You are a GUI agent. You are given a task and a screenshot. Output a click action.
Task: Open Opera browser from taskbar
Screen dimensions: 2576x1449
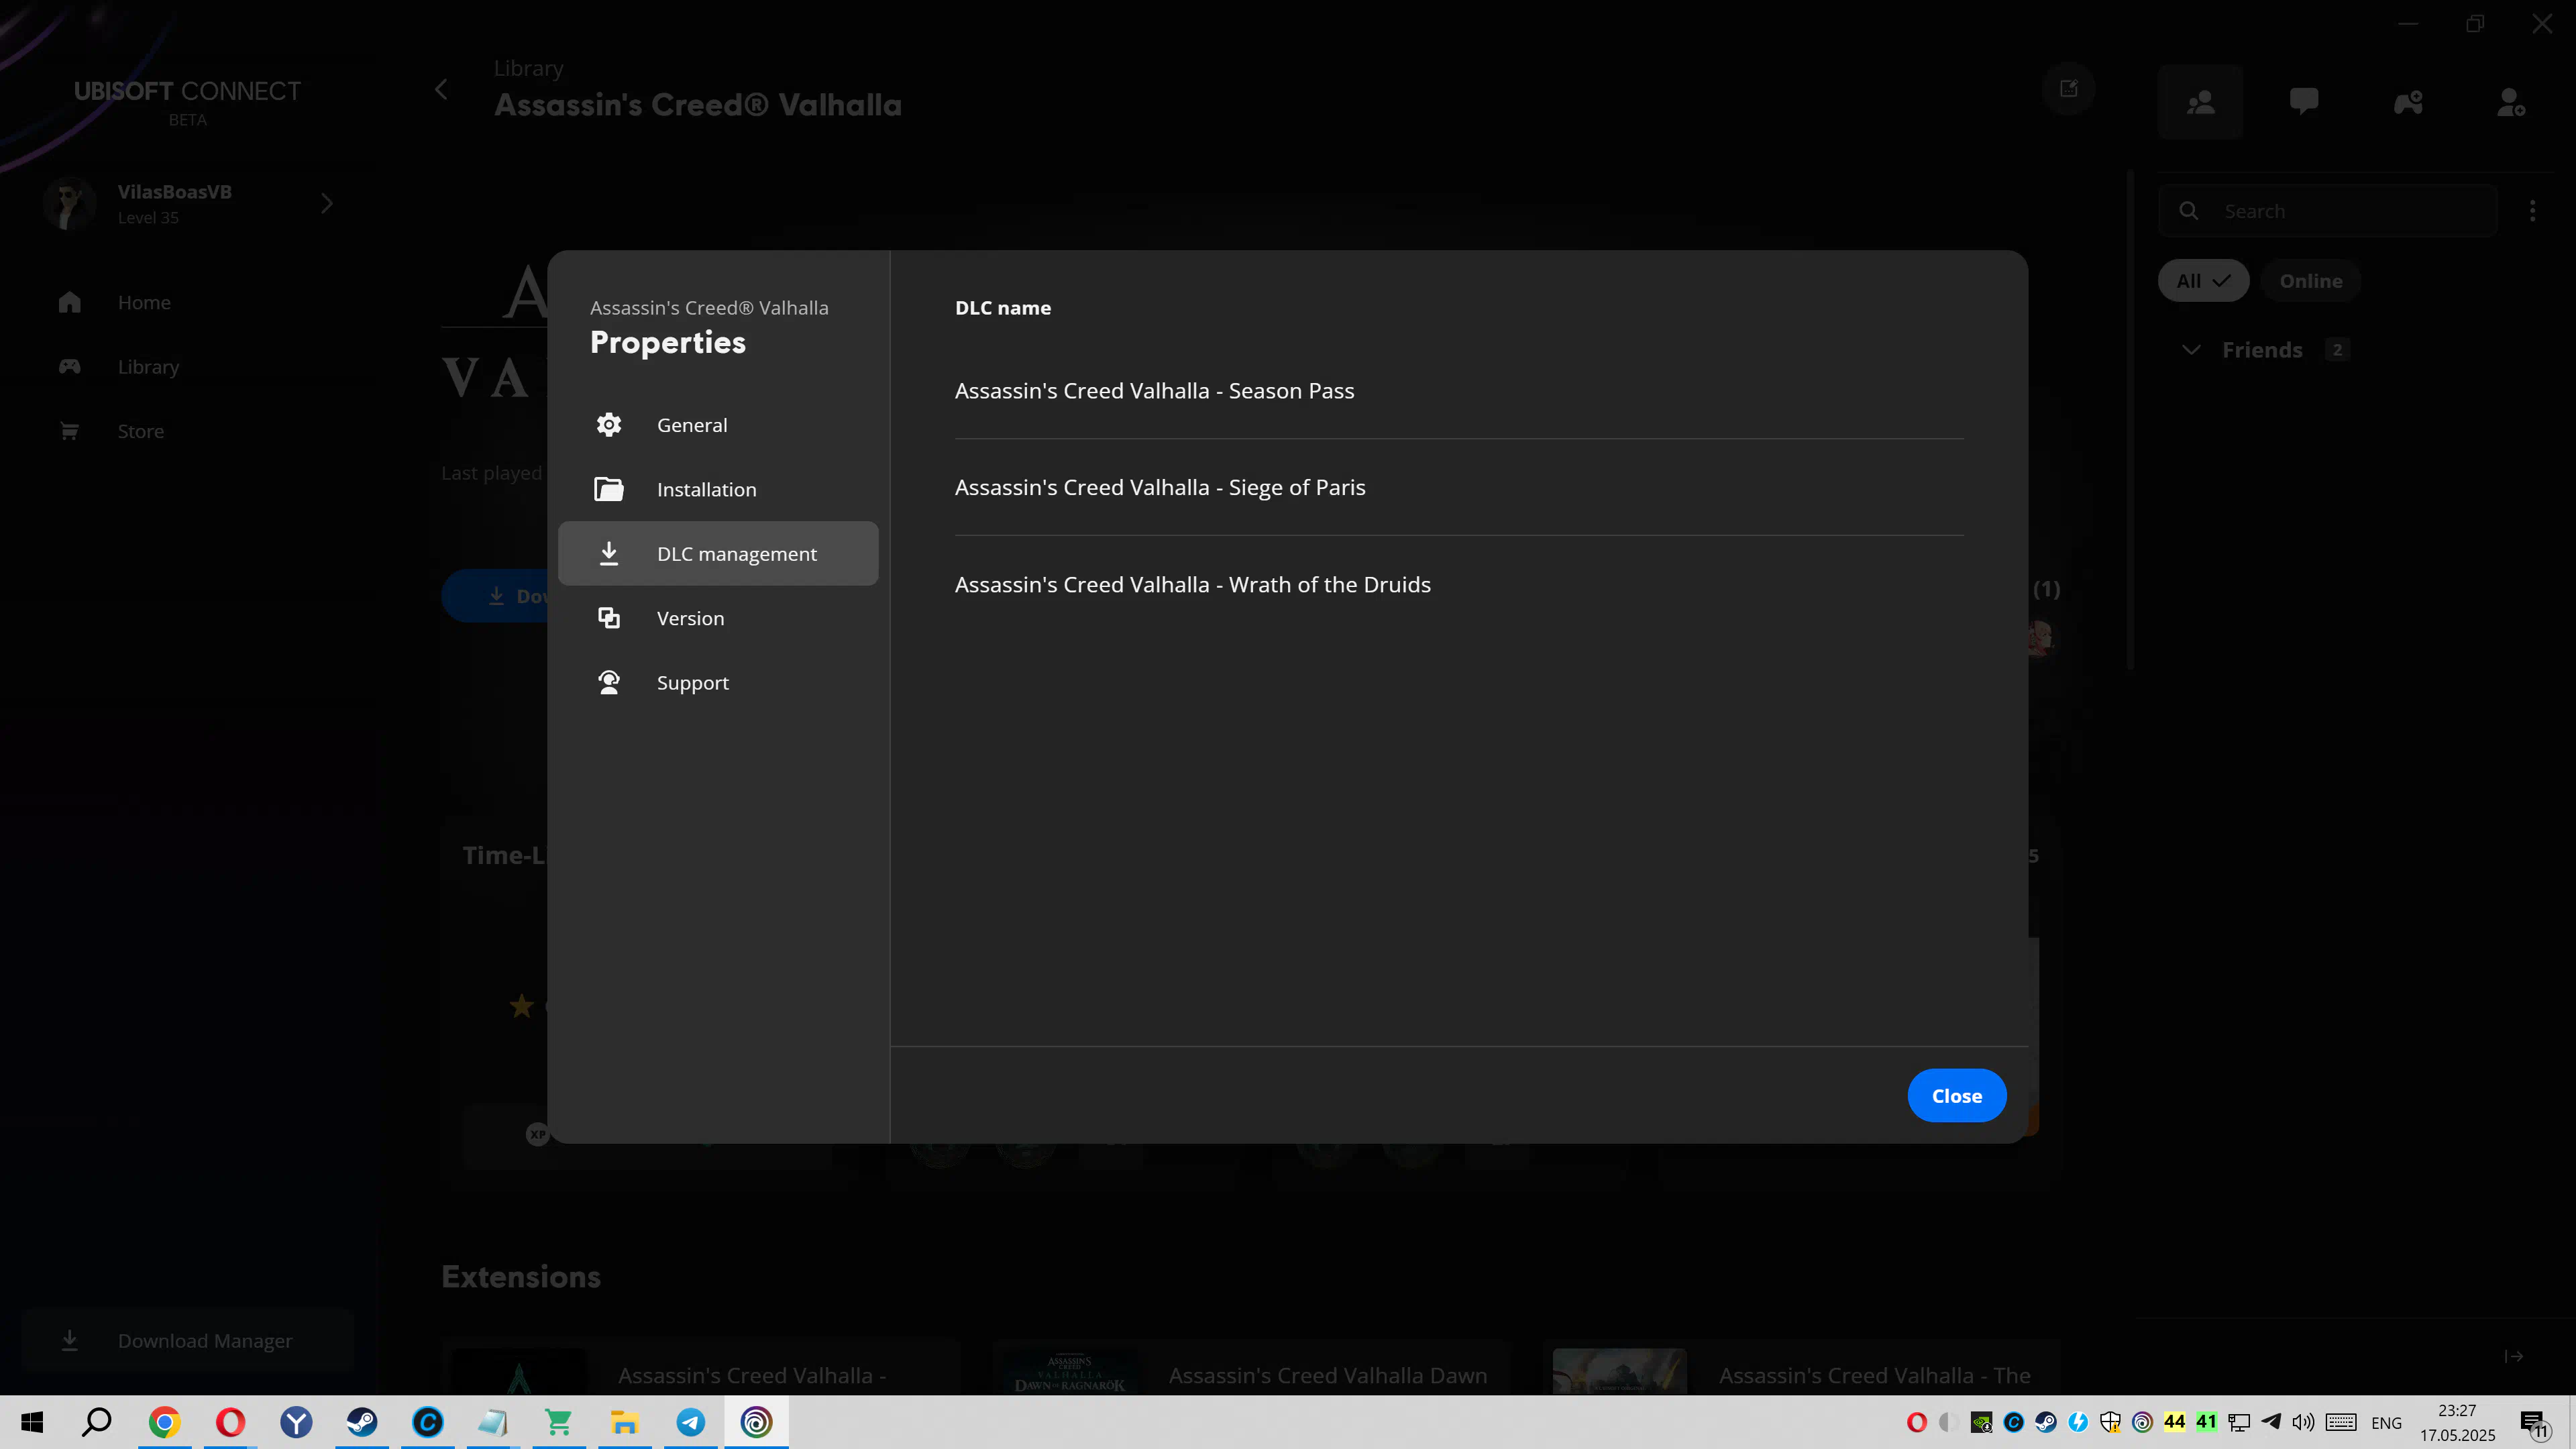[230, 1422]
